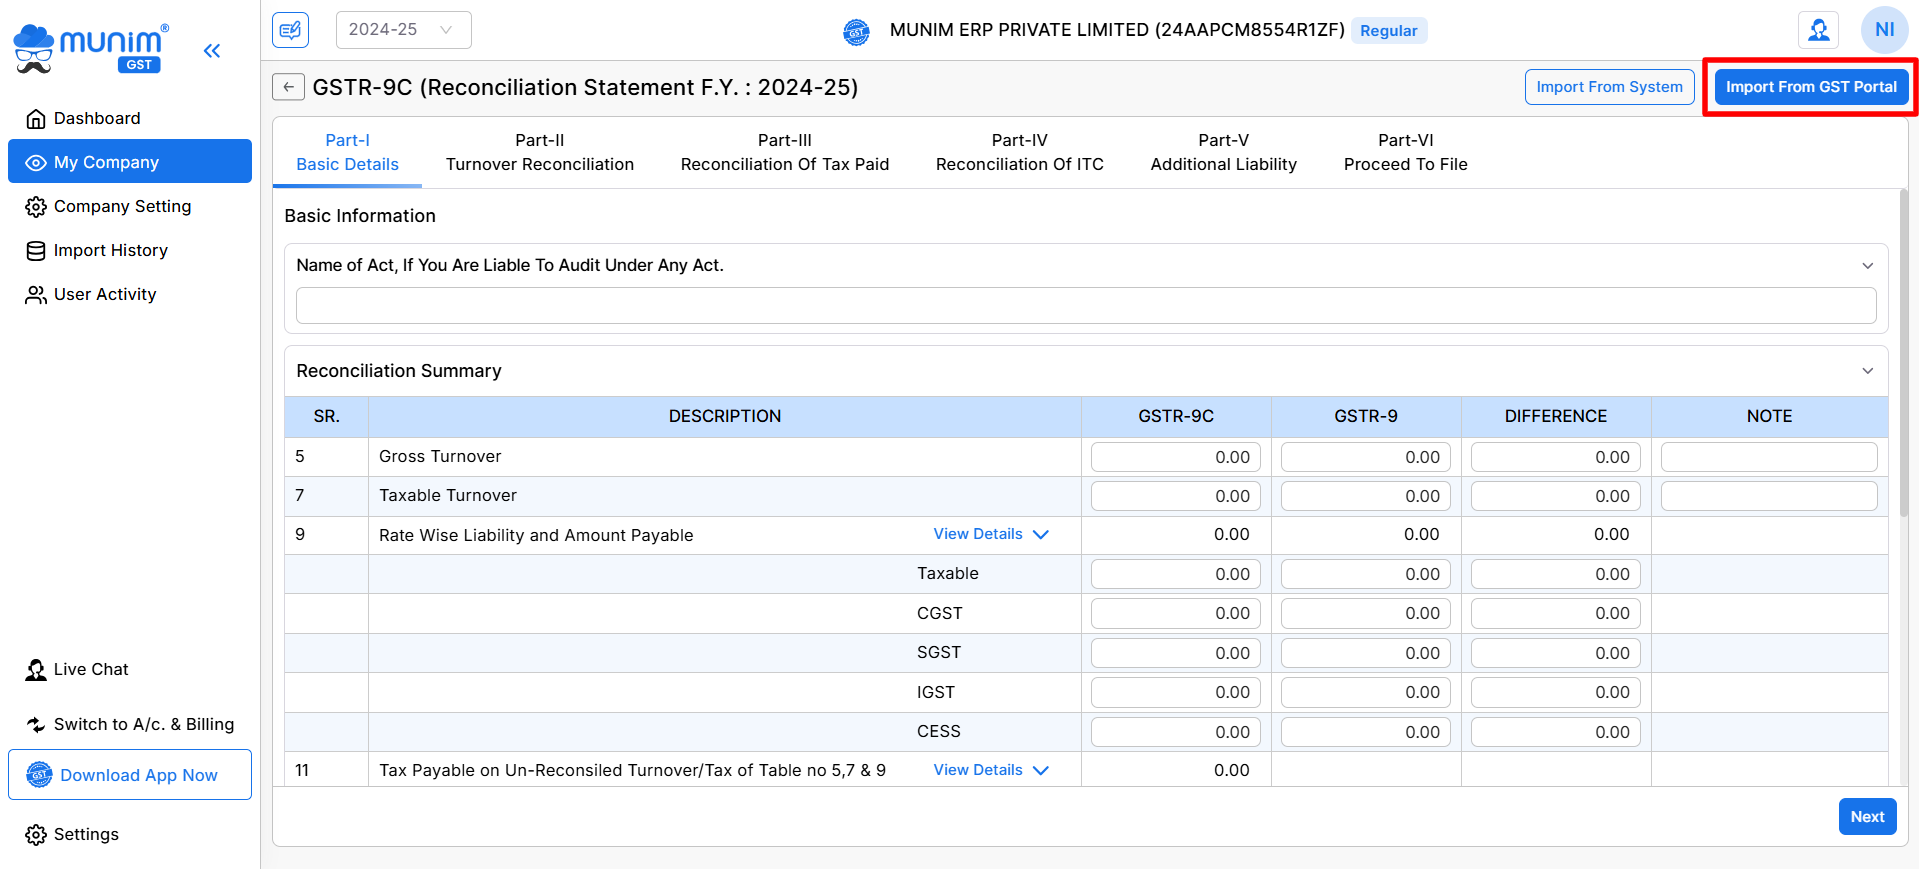Open Company Setting in the sidebar
Viewport: 1919px width, 869px height.
[130, 206]
